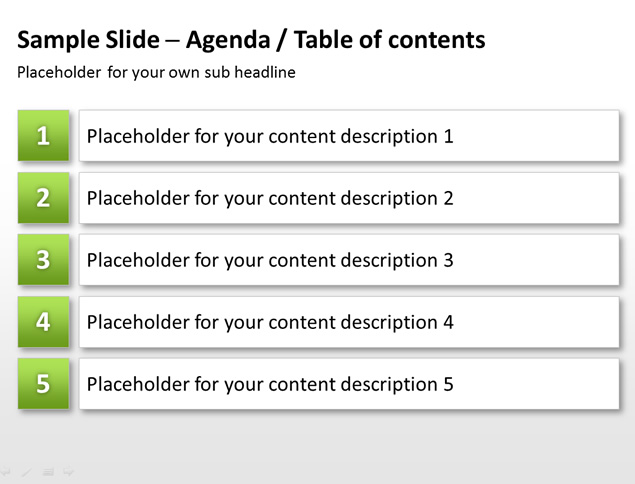Select green number 3 box
The height and width of the screenshot is (484, 635).
(x=43, y=260)
